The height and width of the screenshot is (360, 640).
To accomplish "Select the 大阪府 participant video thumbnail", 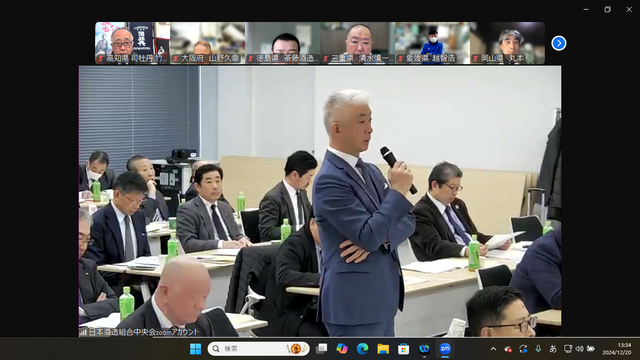I will (208, 43).
